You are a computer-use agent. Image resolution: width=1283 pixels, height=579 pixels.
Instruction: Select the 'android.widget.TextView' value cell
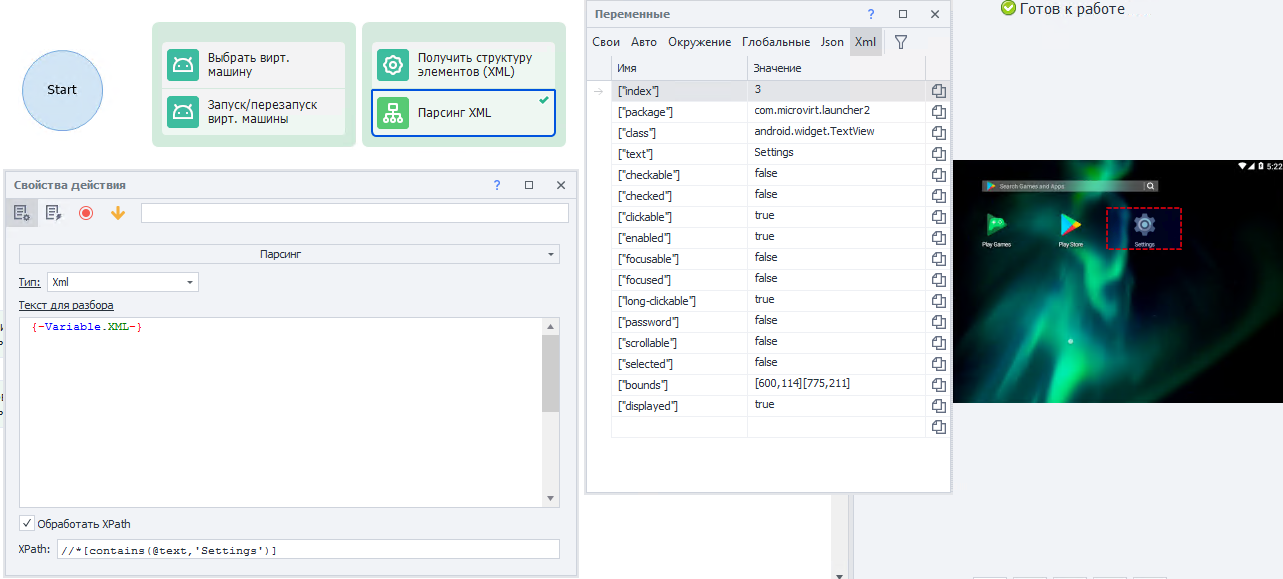tap(836, 133)
